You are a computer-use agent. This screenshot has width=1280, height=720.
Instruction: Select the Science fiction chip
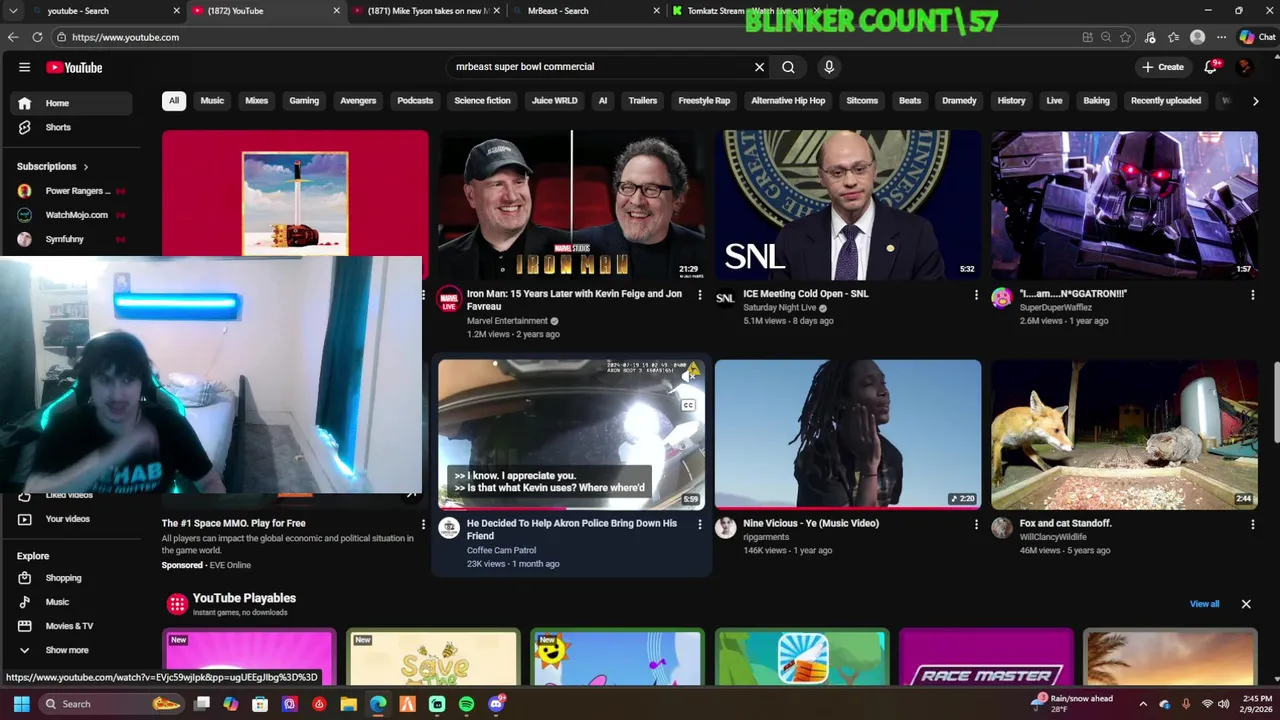(x=482, y=101)
